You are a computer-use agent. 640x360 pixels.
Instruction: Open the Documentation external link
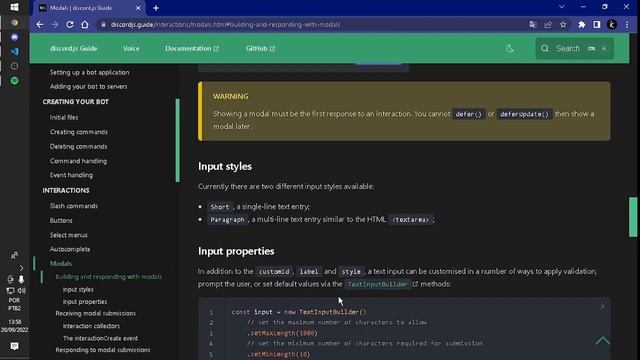tap(192, 49)
